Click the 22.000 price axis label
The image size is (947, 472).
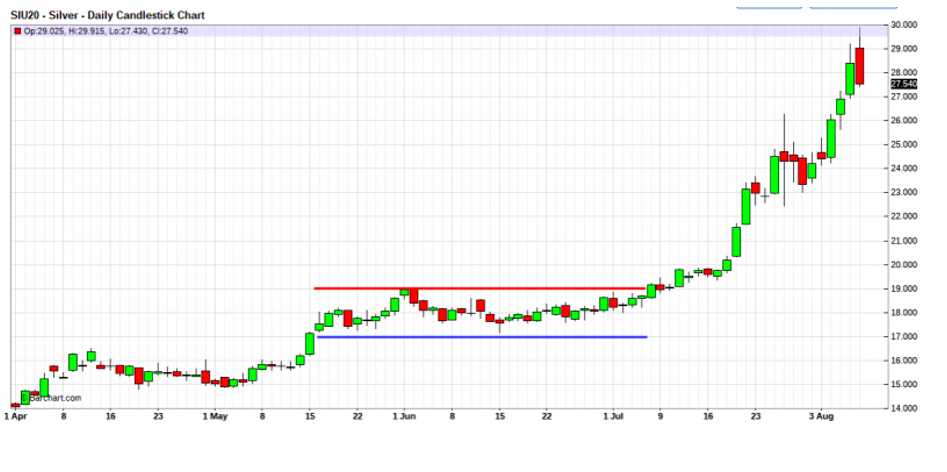[904, 217]
